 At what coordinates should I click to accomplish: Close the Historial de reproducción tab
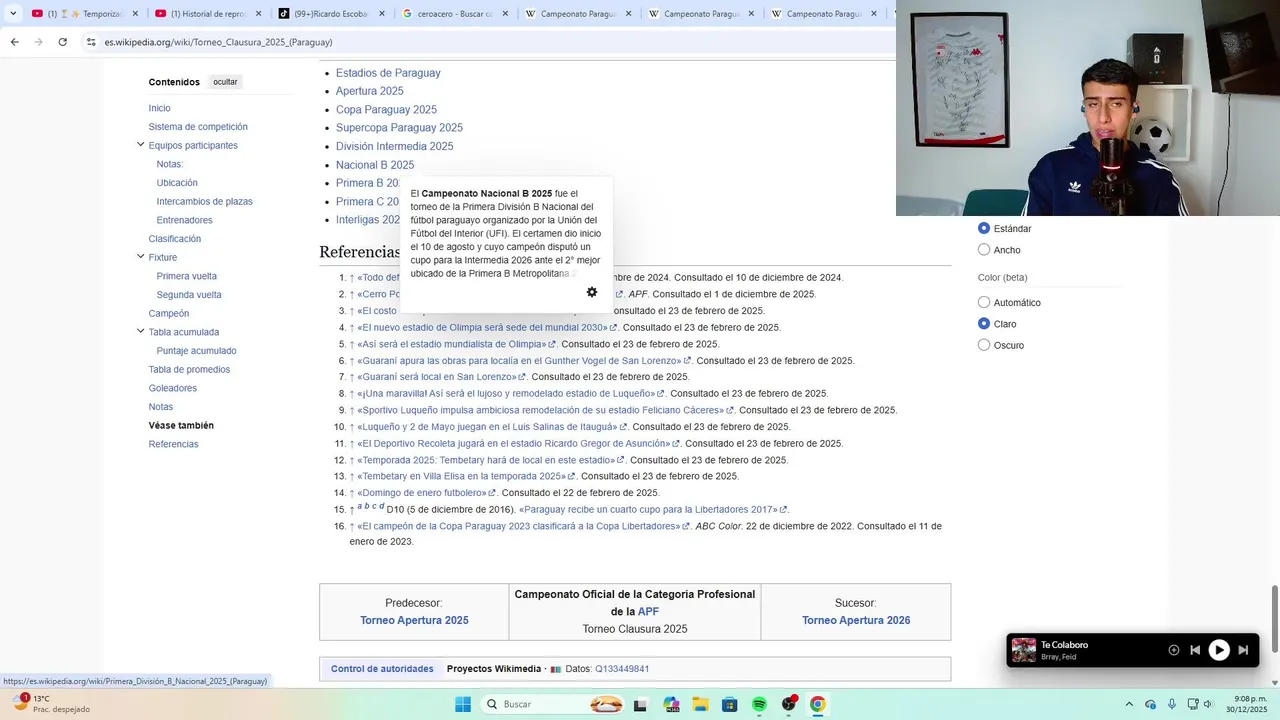tap(258, 14)
